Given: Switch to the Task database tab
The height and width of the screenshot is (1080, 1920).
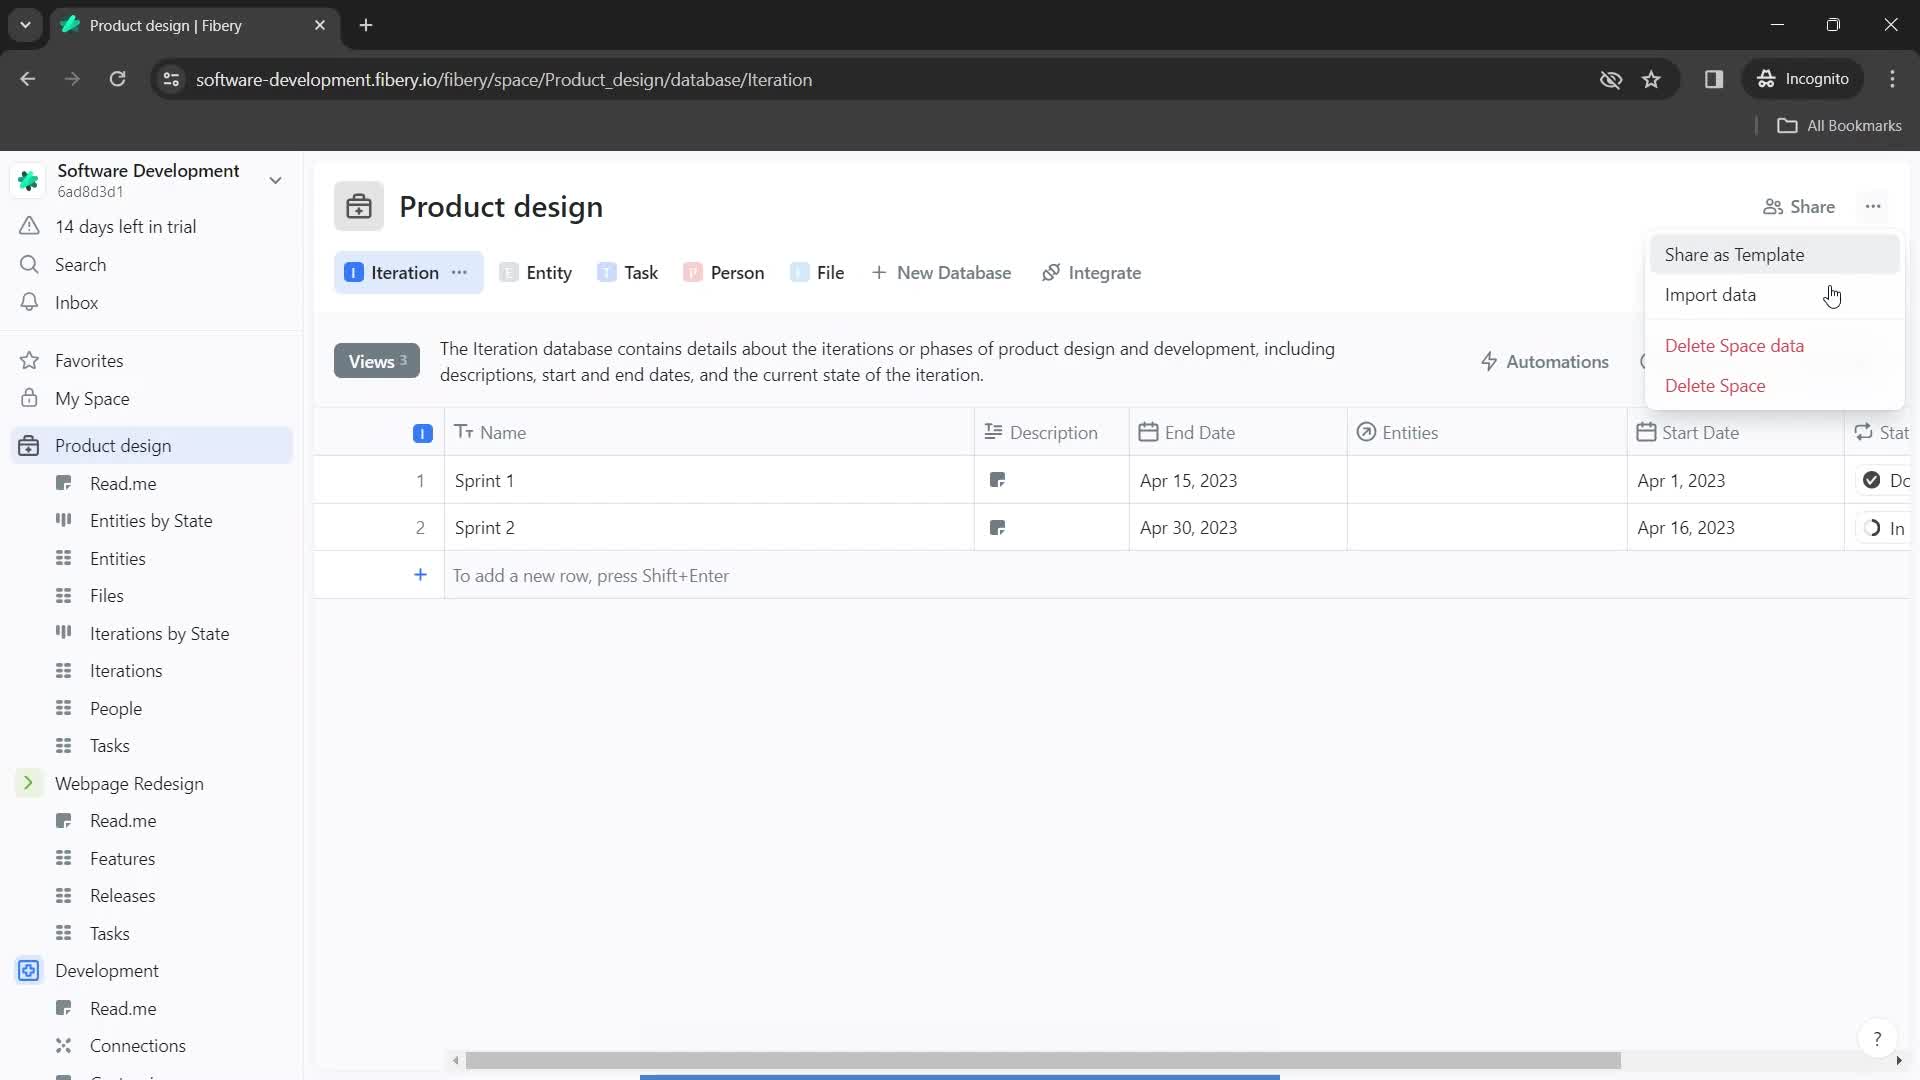Looking at the screenshot, I should tap(628, 273).
